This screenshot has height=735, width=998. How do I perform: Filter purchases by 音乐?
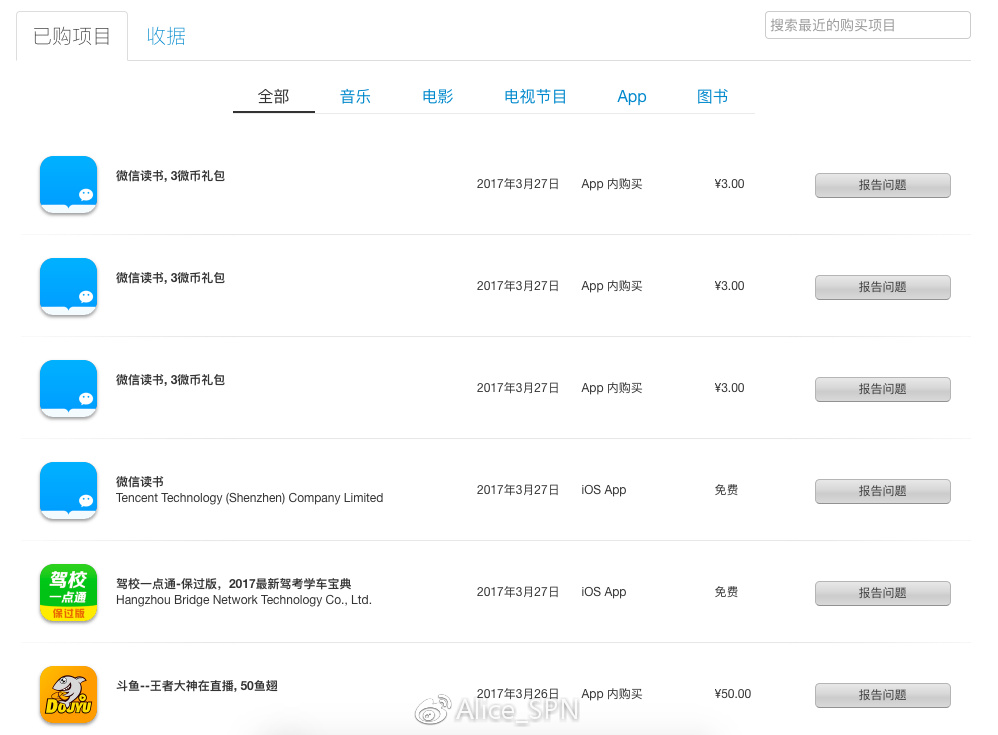tap(355, 96)
